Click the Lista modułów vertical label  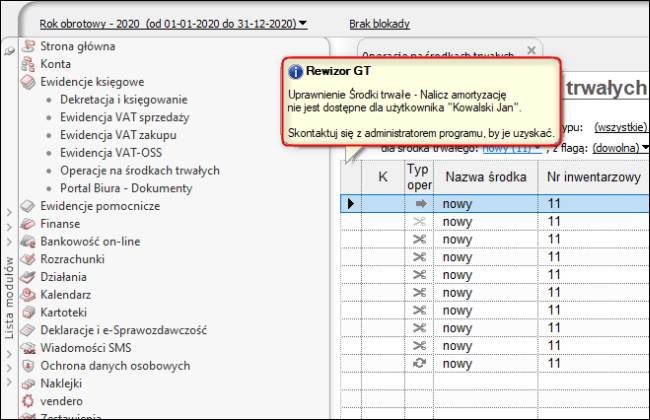pos(9,298)
